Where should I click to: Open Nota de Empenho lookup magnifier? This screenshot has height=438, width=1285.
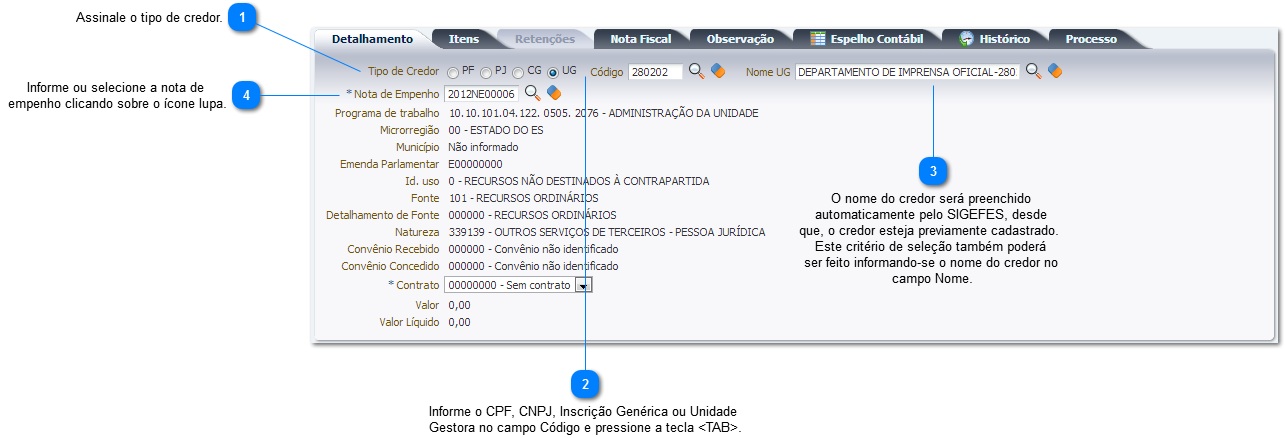point(533,93)
